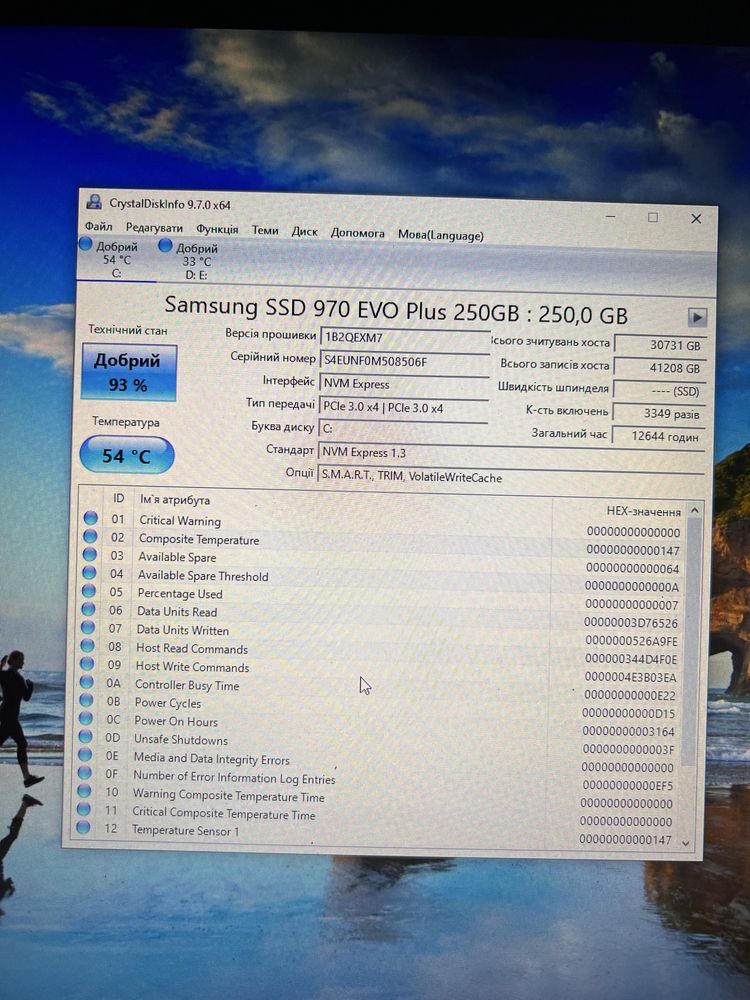Click the status icon for Percentage Used

click(x=89, y=591)
